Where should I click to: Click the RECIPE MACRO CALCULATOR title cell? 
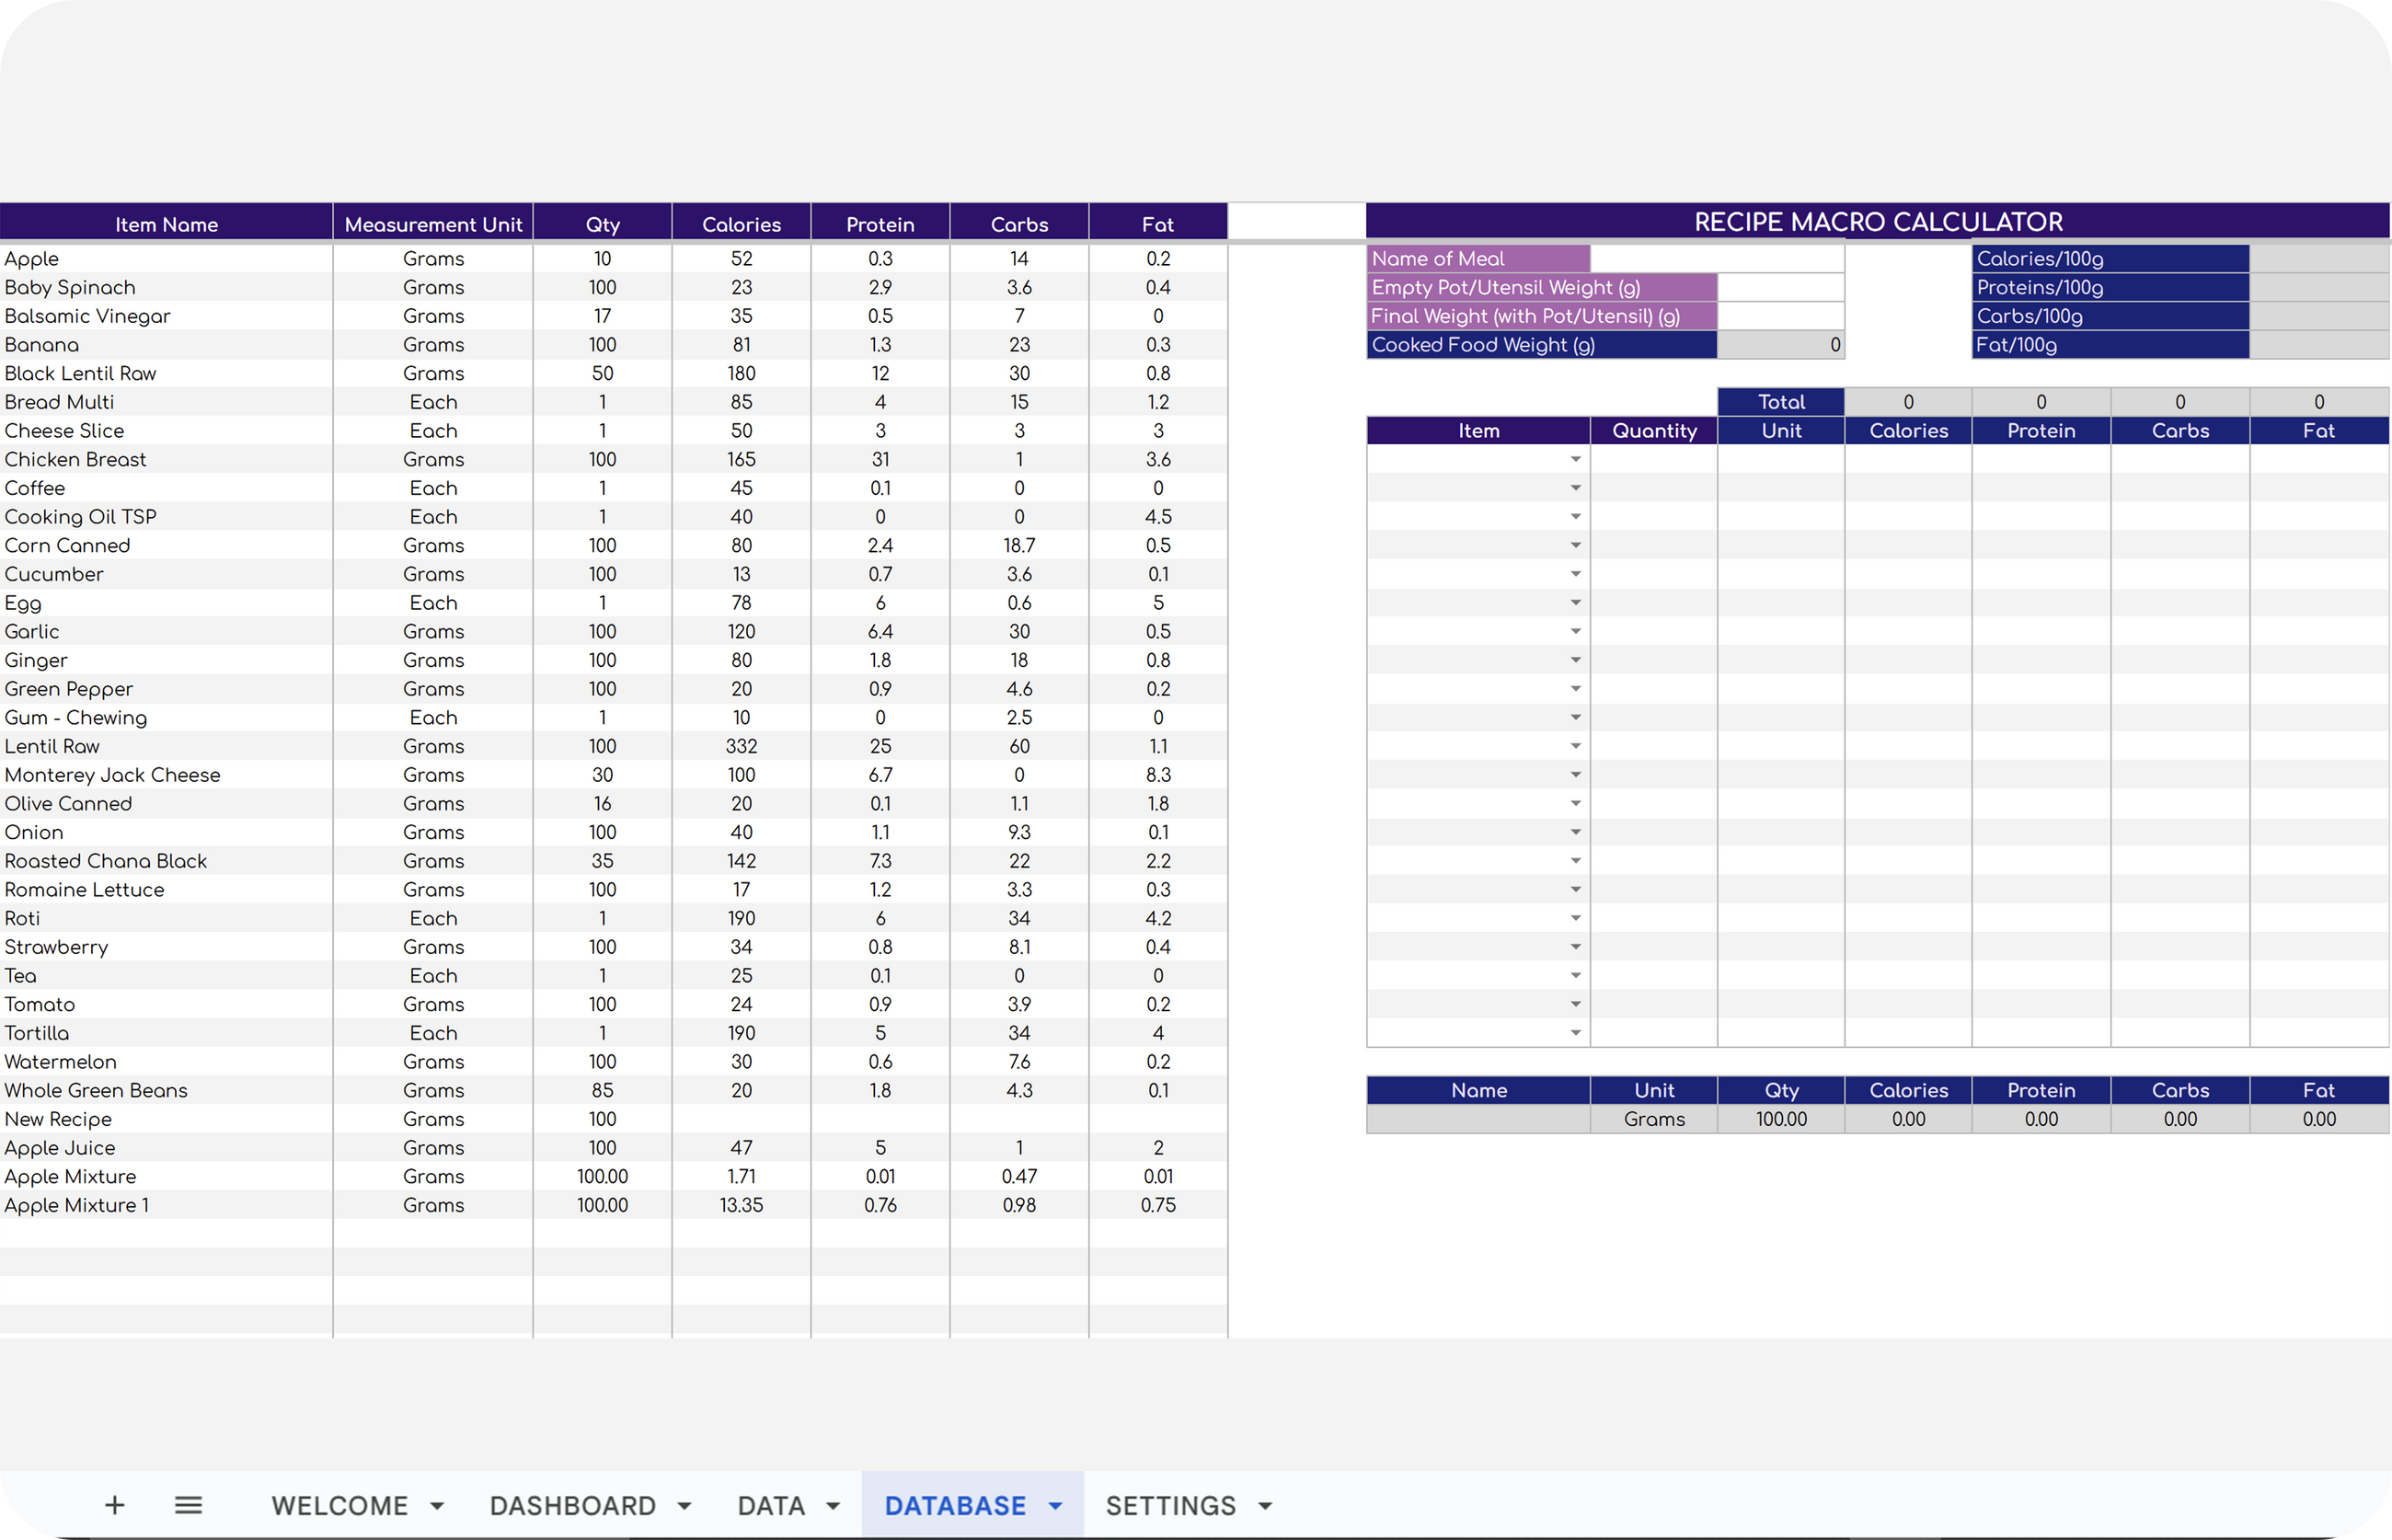pyautogui.click(x=1877, y=222)
